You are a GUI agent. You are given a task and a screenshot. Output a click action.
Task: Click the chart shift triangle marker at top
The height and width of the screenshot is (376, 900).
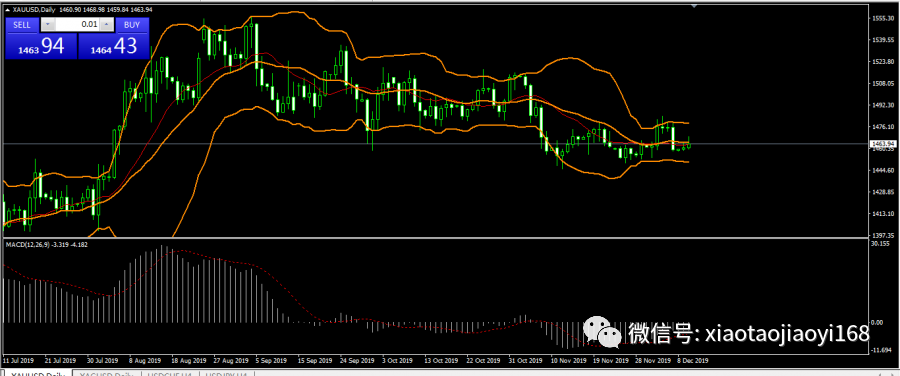[695, 5]
